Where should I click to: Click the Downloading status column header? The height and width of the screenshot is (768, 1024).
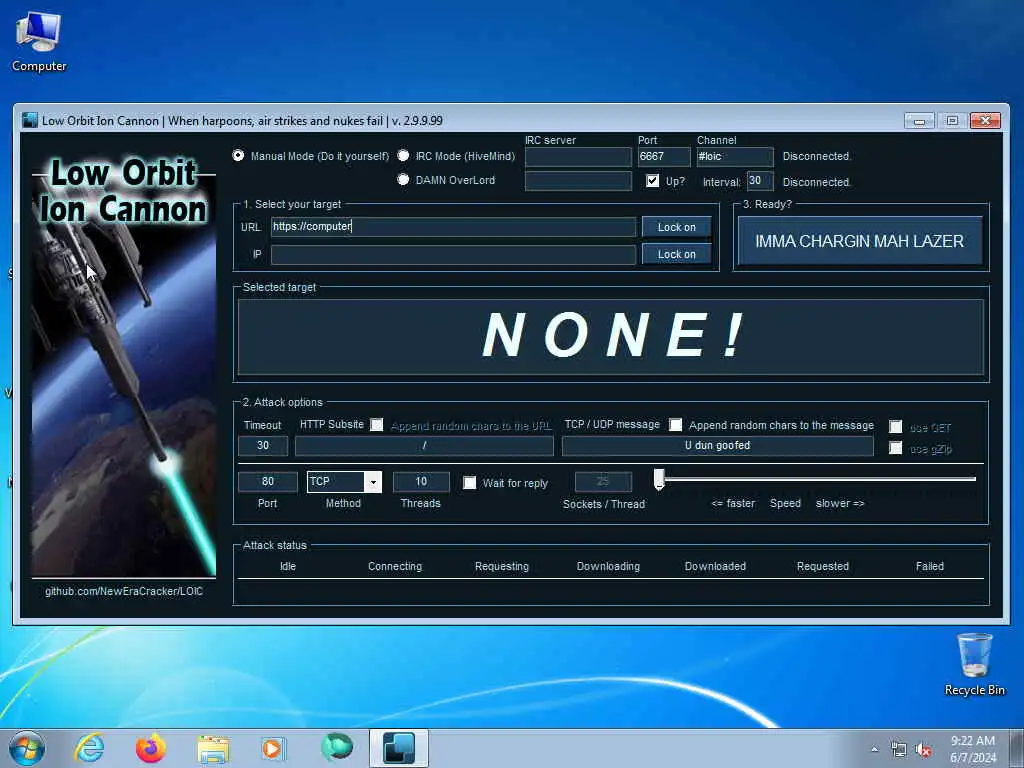[x=608, y=566]
